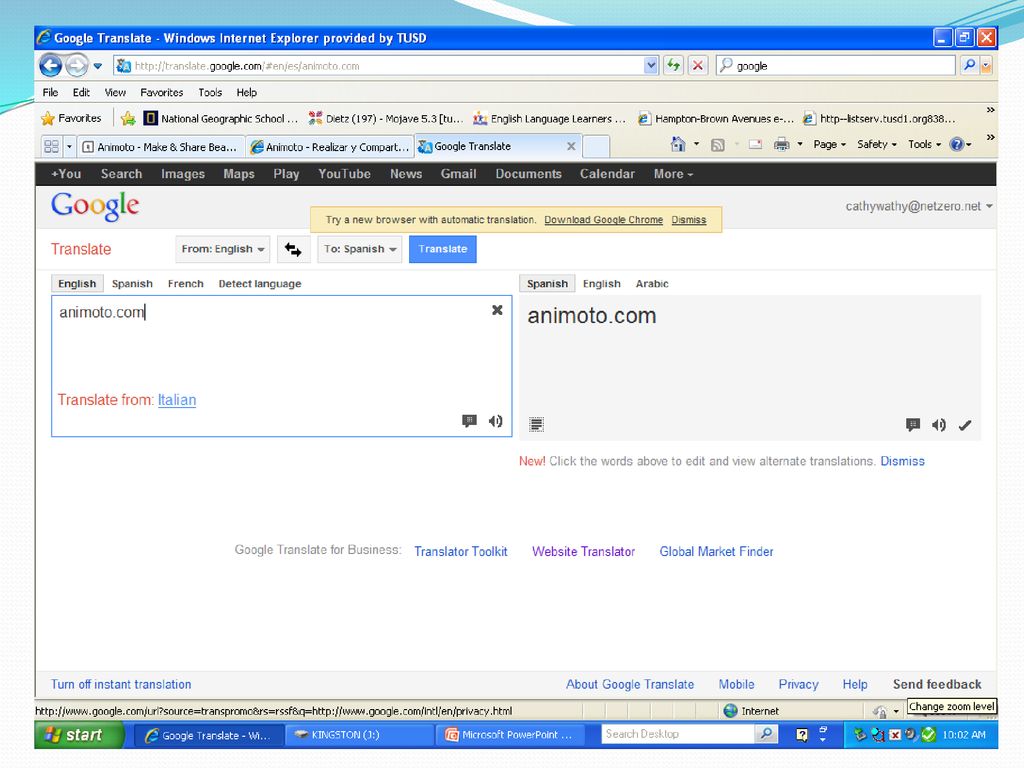This screenshot has height=768, width=1024.
Task: Select Arabic as the target language
Action: click(x=652, y=283)
